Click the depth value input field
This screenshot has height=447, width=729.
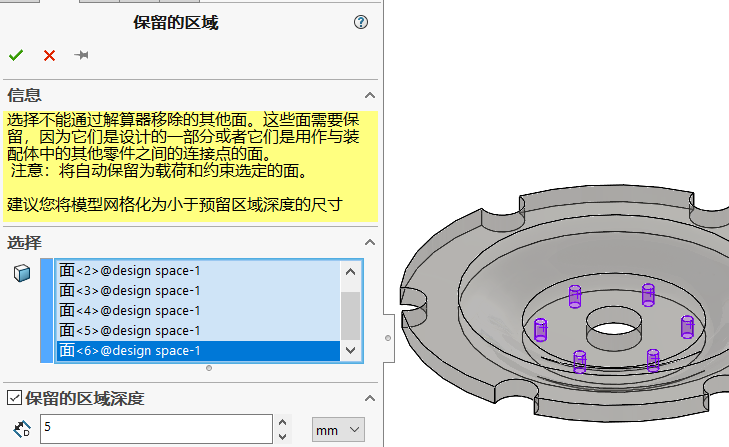pos(156,429)
